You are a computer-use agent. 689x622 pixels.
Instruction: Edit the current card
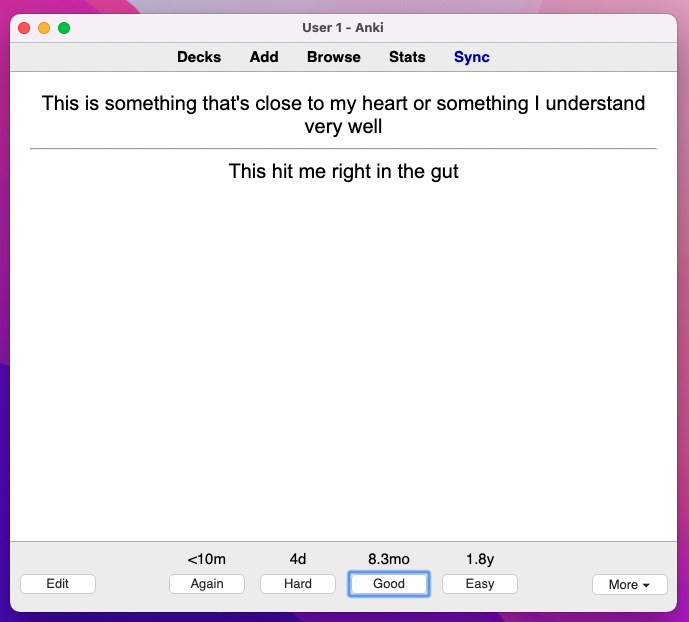click(x=58, y=584)
